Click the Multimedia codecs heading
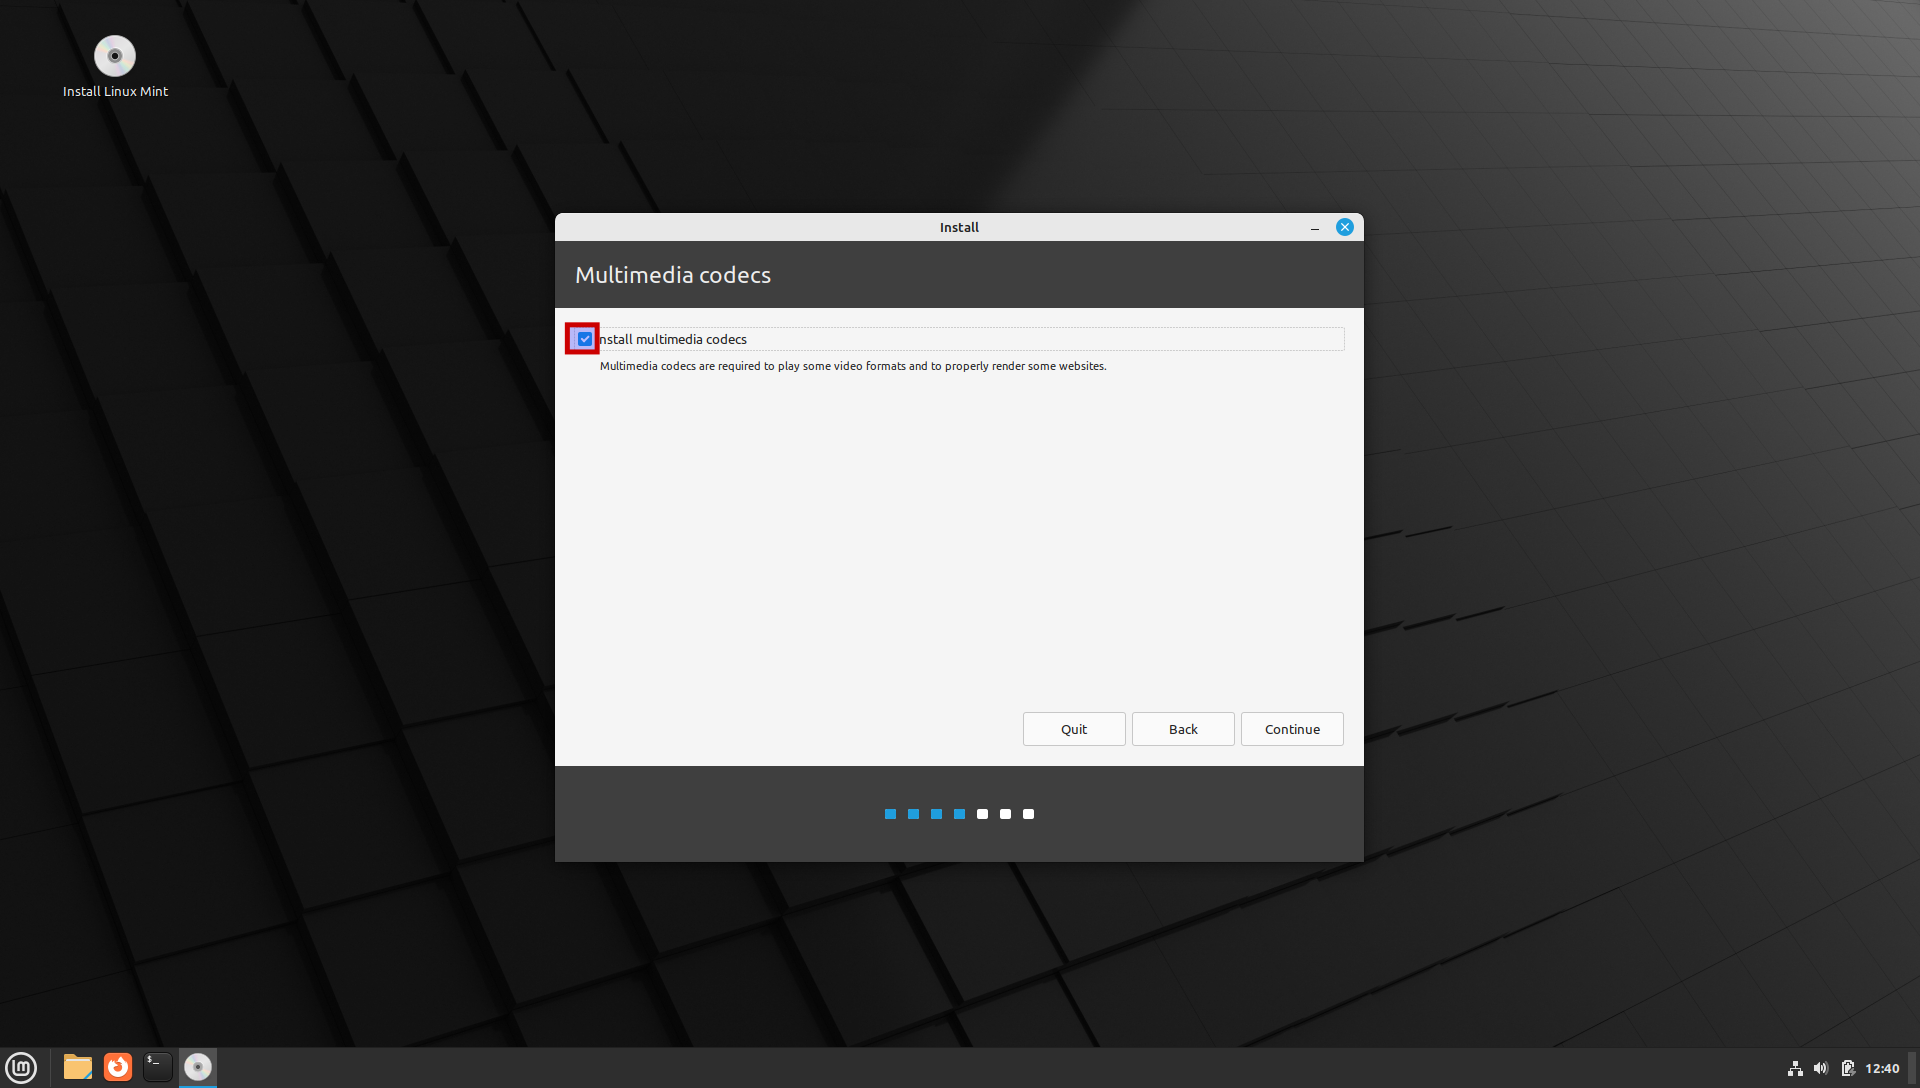This screenshot has height=1088, width=1920. [x=673, y=275]
